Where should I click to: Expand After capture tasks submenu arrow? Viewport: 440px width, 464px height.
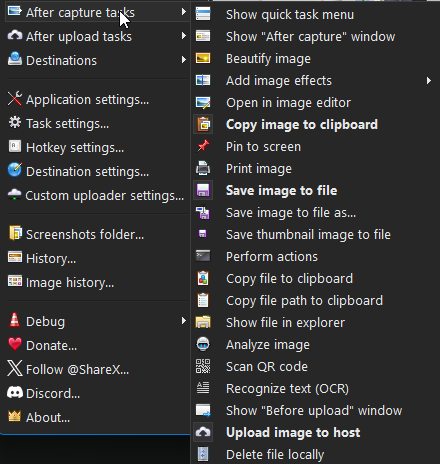click(x=184, y=12)
